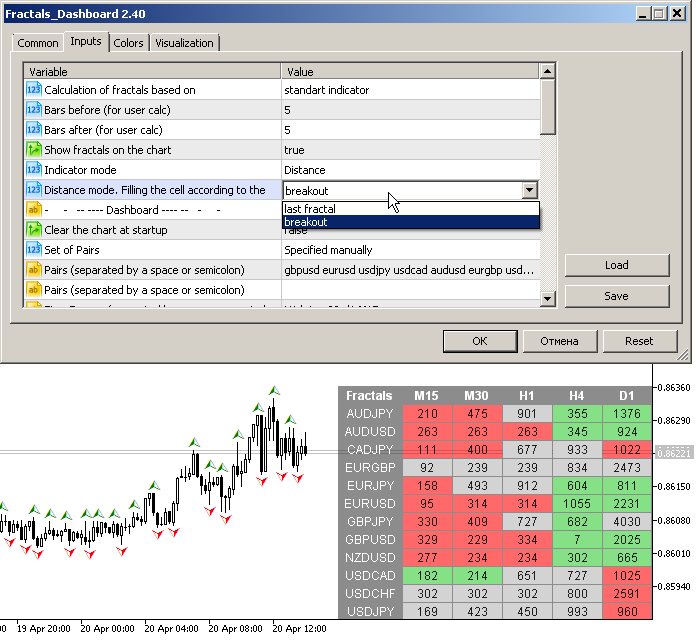Click the 'Set of Pairs' variable name
698x640 pixels.
(72, 250)
